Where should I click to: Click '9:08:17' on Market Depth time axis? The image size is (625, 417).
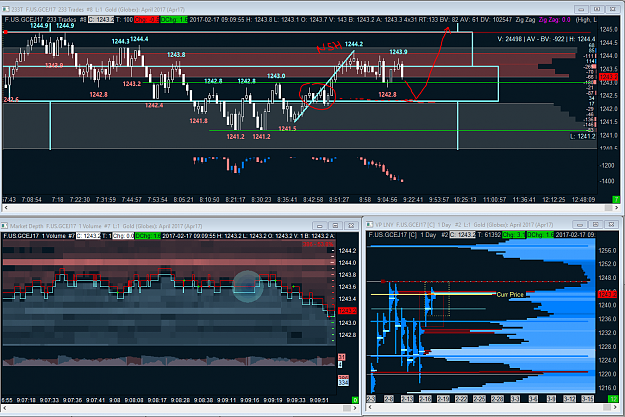pyautogui.click(x=157, y=400)
